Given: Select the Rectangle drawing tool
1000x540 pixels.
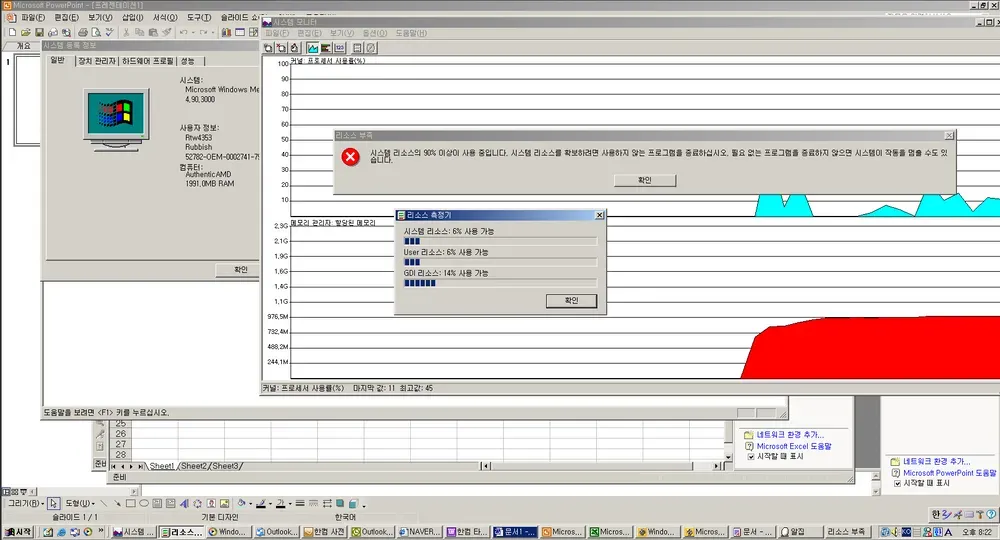Looking at the screenshot, I should click(131, 504).
